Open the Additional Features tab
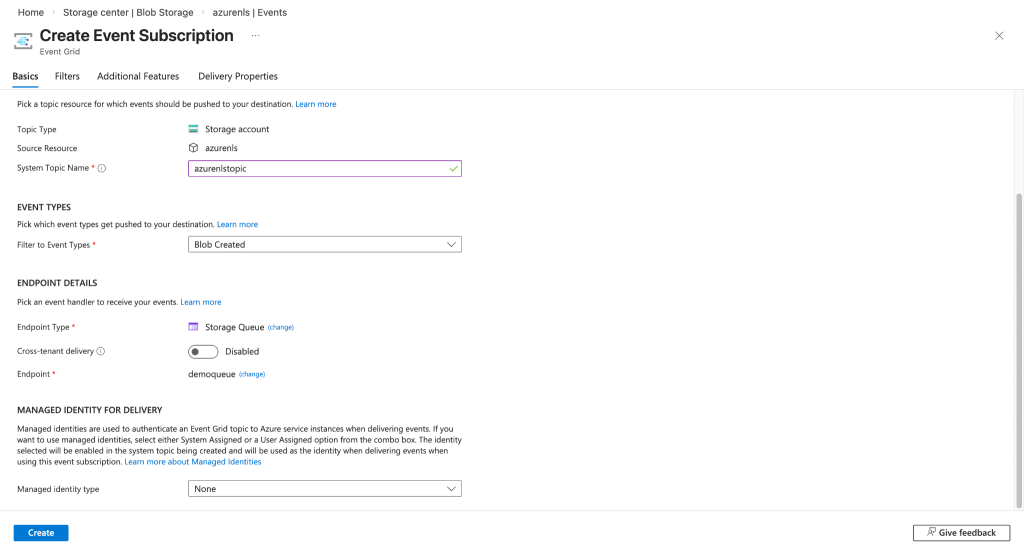This screenshot has height=555, width=1024. coord(138,76)
